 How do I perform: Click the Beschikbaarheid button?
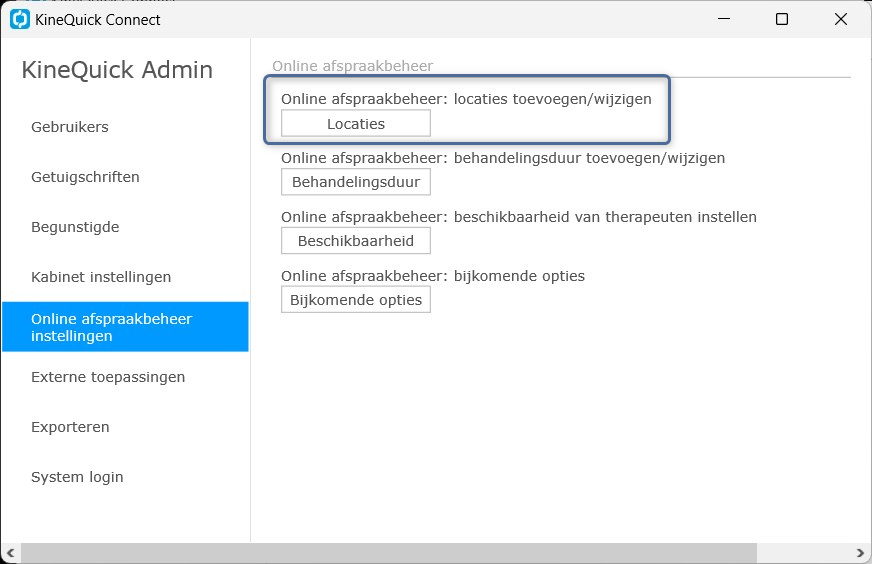356,241
